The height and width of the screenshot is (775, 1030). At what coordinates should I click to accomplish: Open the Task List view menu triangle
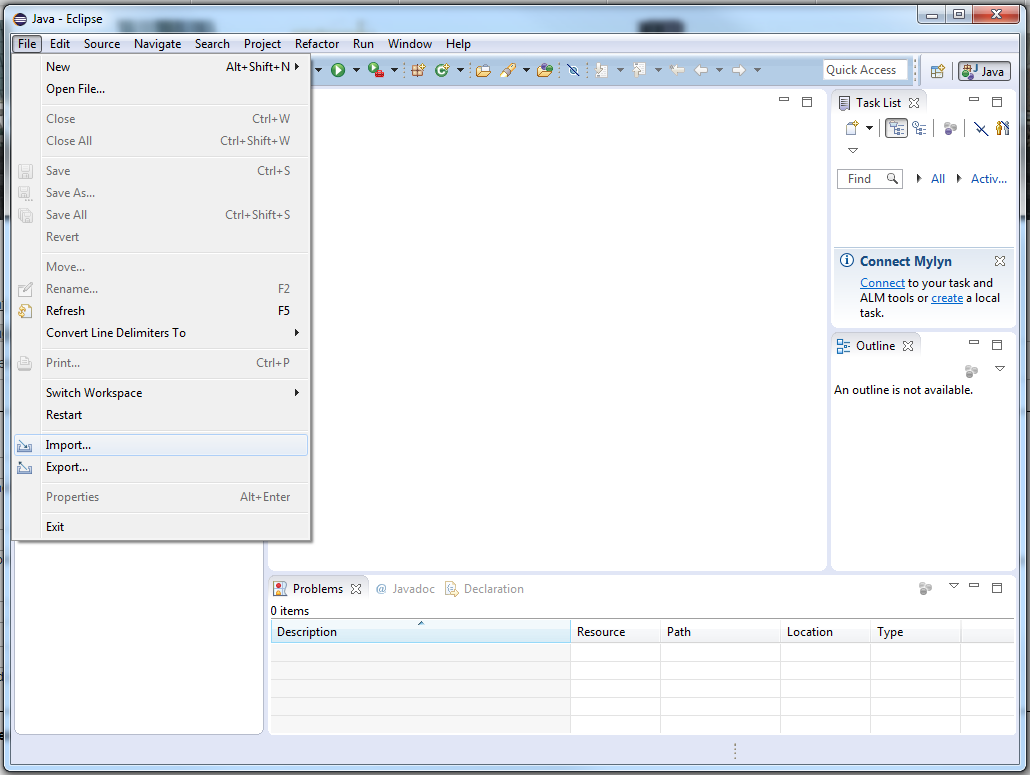click(x=853, y=151)
